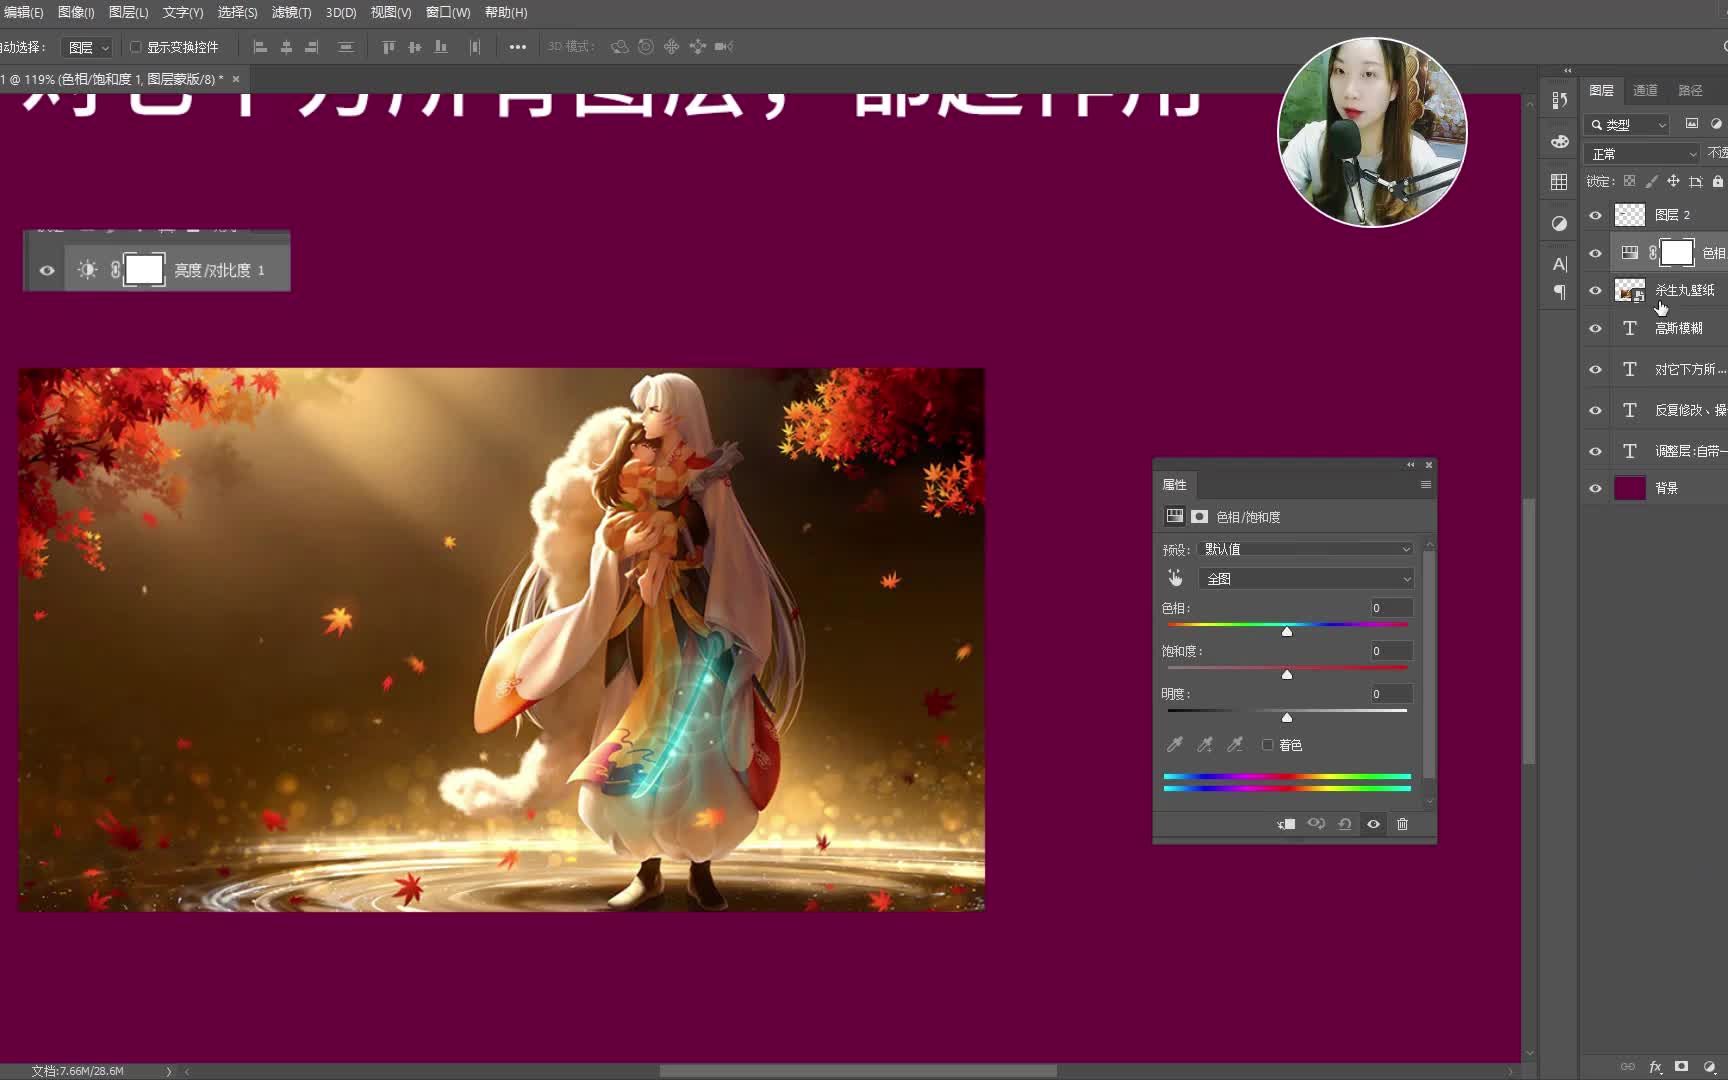Enable the 显示变换控件 checkbox

tap(136, 47)
